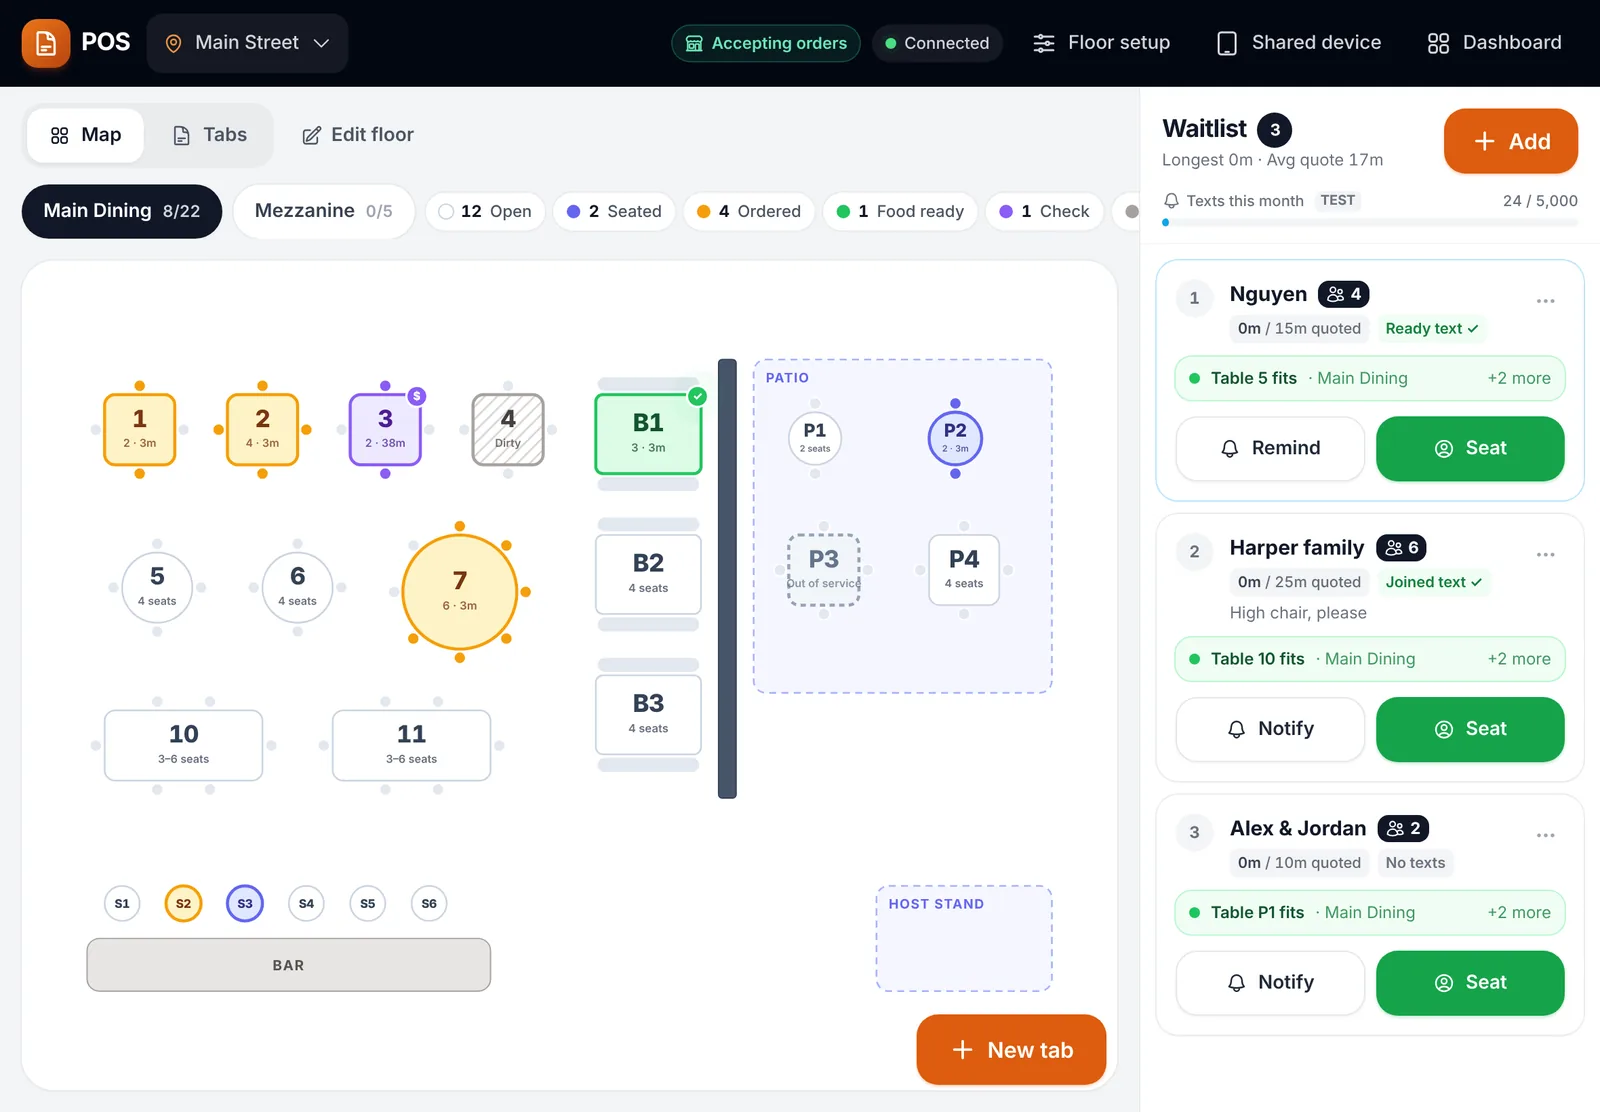1600x1112 pixels.
Task: Click the New tab button
Action: tap(1011, 1050)
